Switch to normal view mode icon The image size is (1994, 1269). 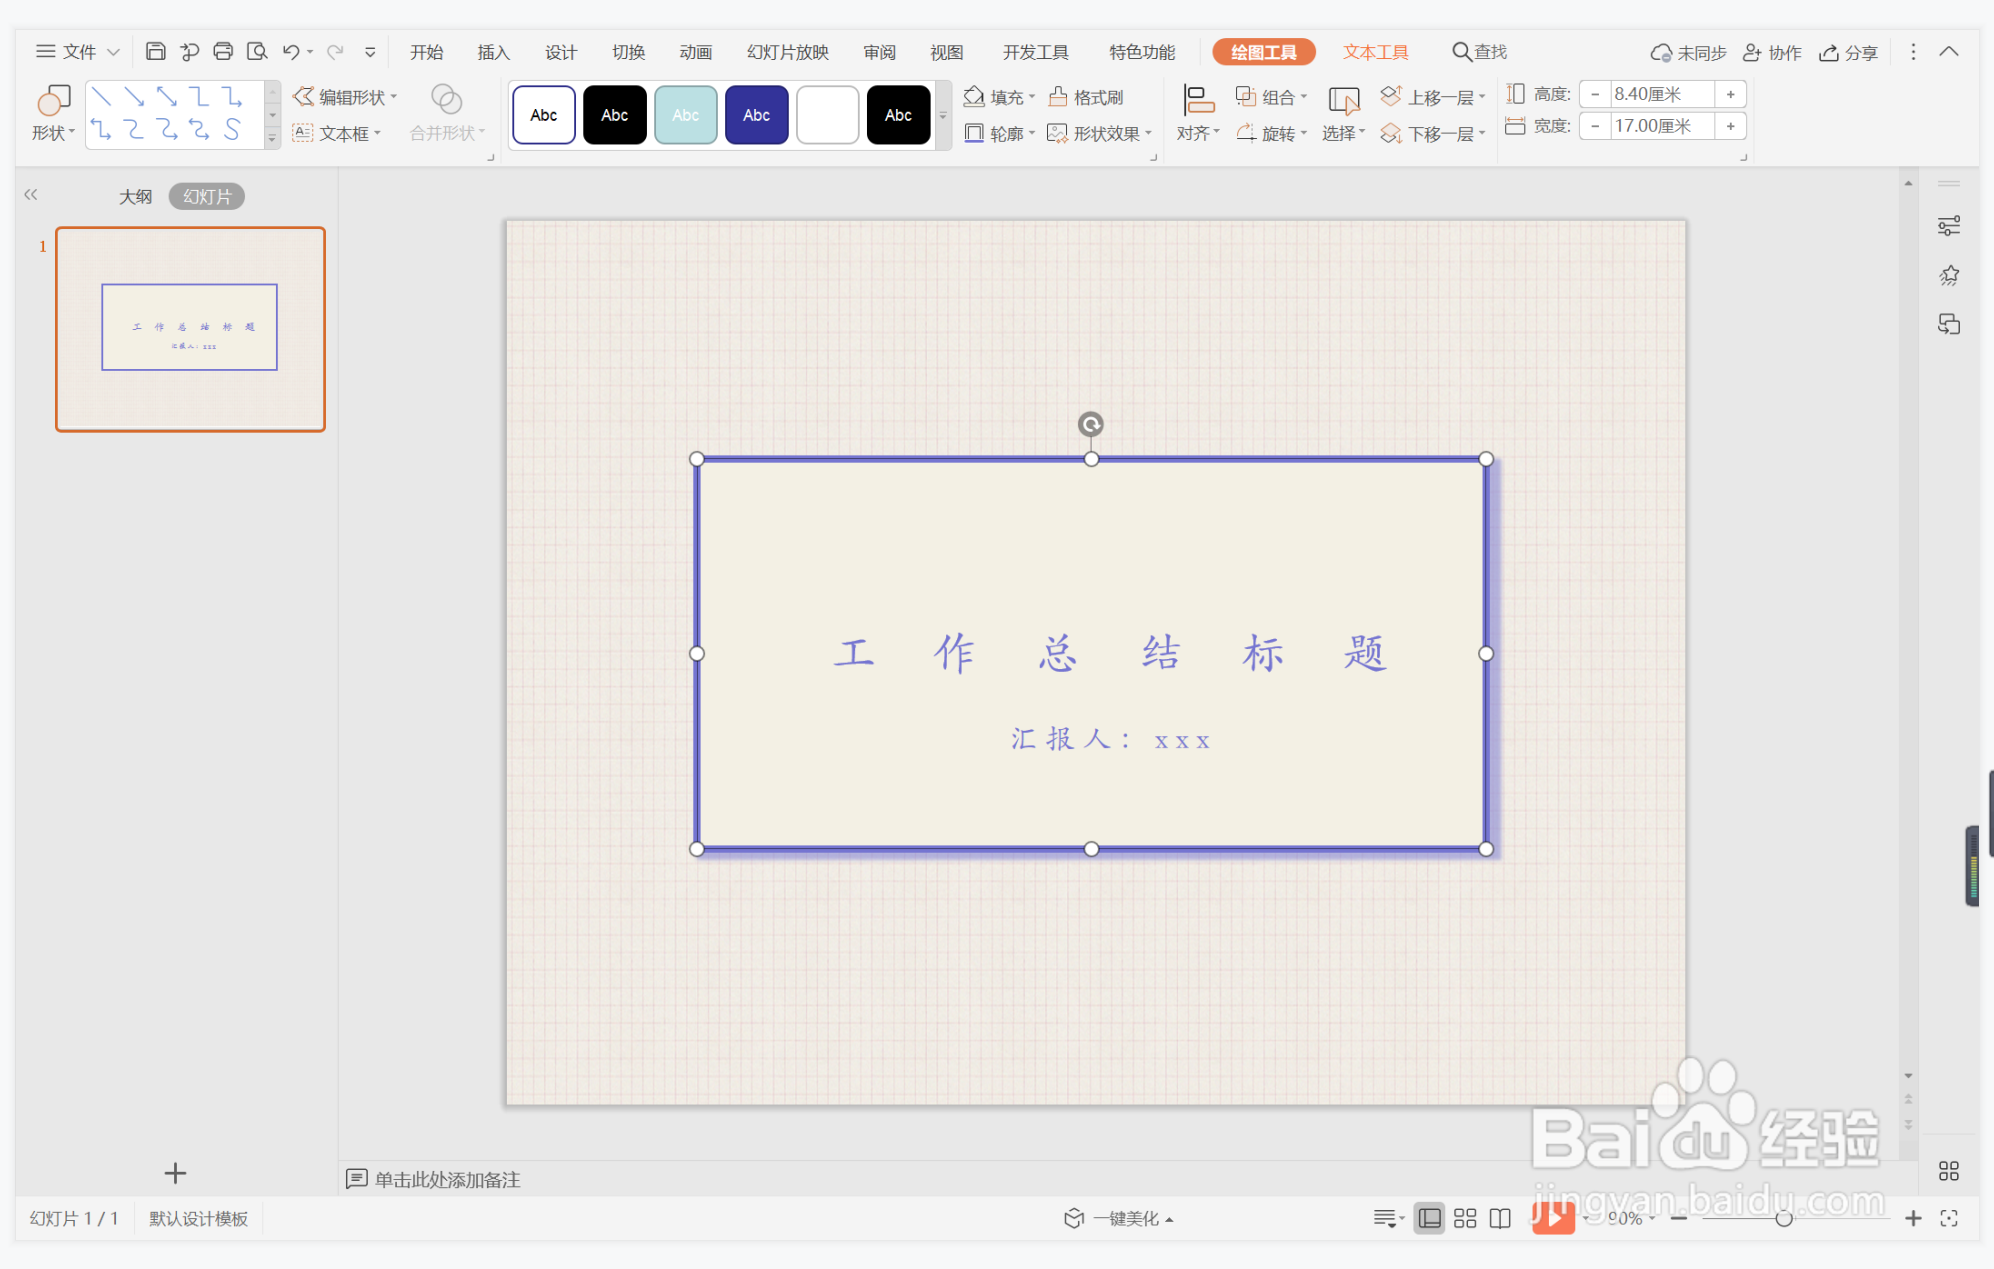pyautogui.click(x=1430, y=1218)
